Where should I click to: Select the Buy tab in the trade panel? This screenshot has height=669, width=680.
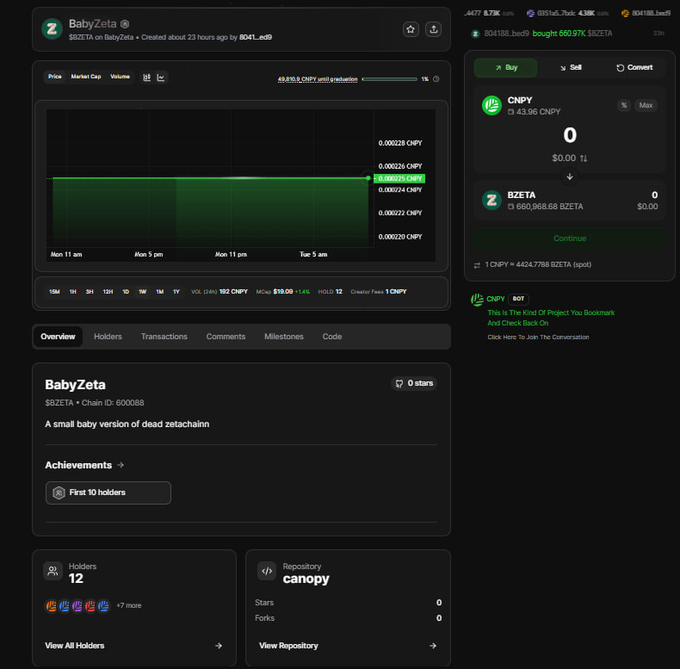(x=506, y=68)
